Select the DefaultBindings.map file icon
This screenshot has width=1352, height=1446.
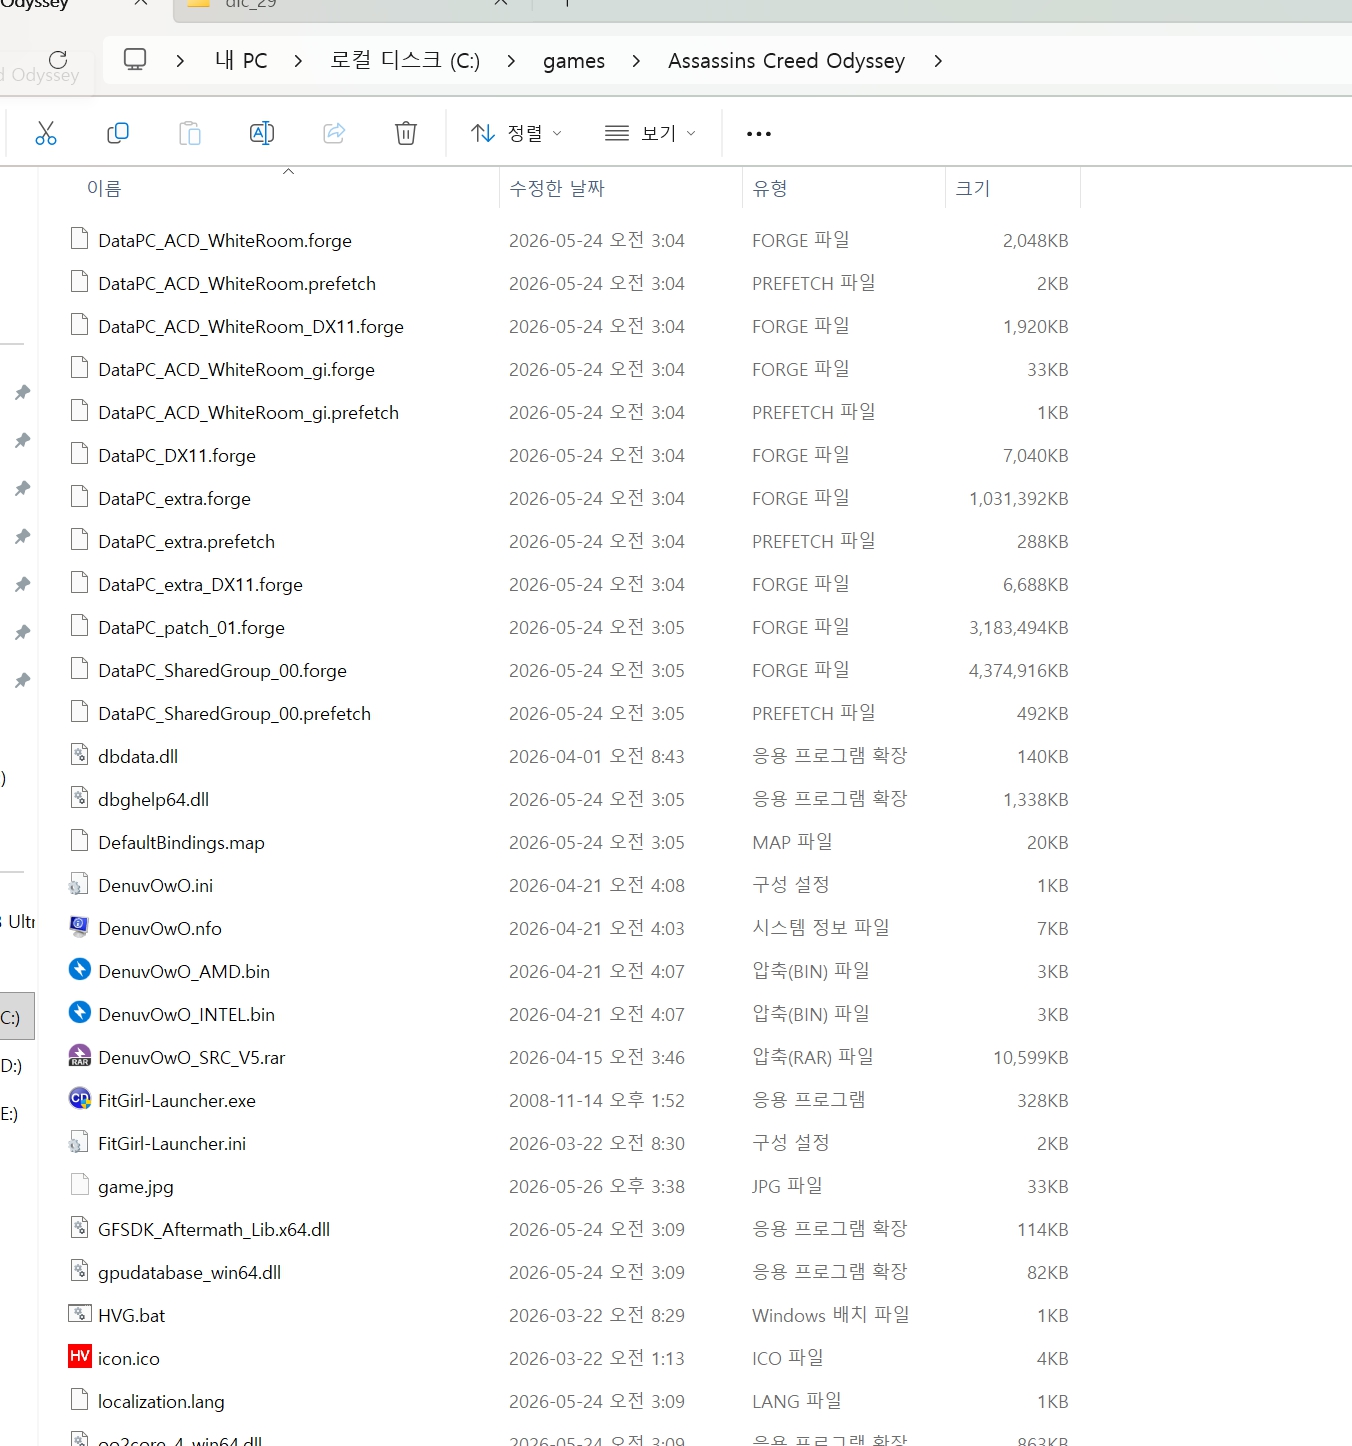pos(80,841)
